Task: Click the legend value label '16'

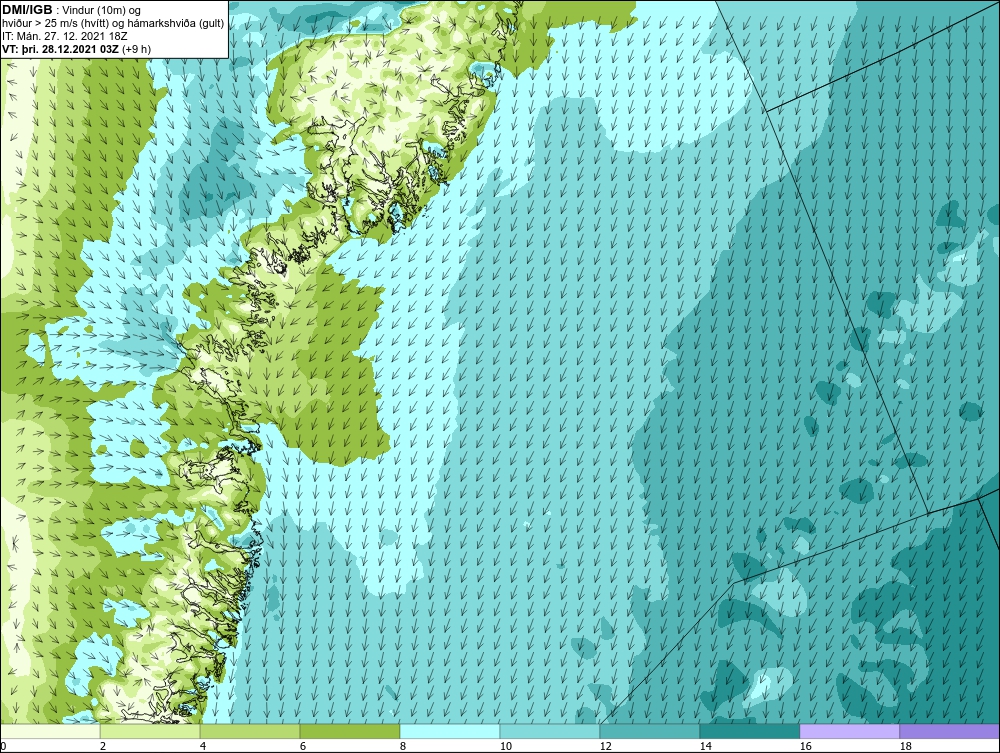Action: [x=805, y=746]
